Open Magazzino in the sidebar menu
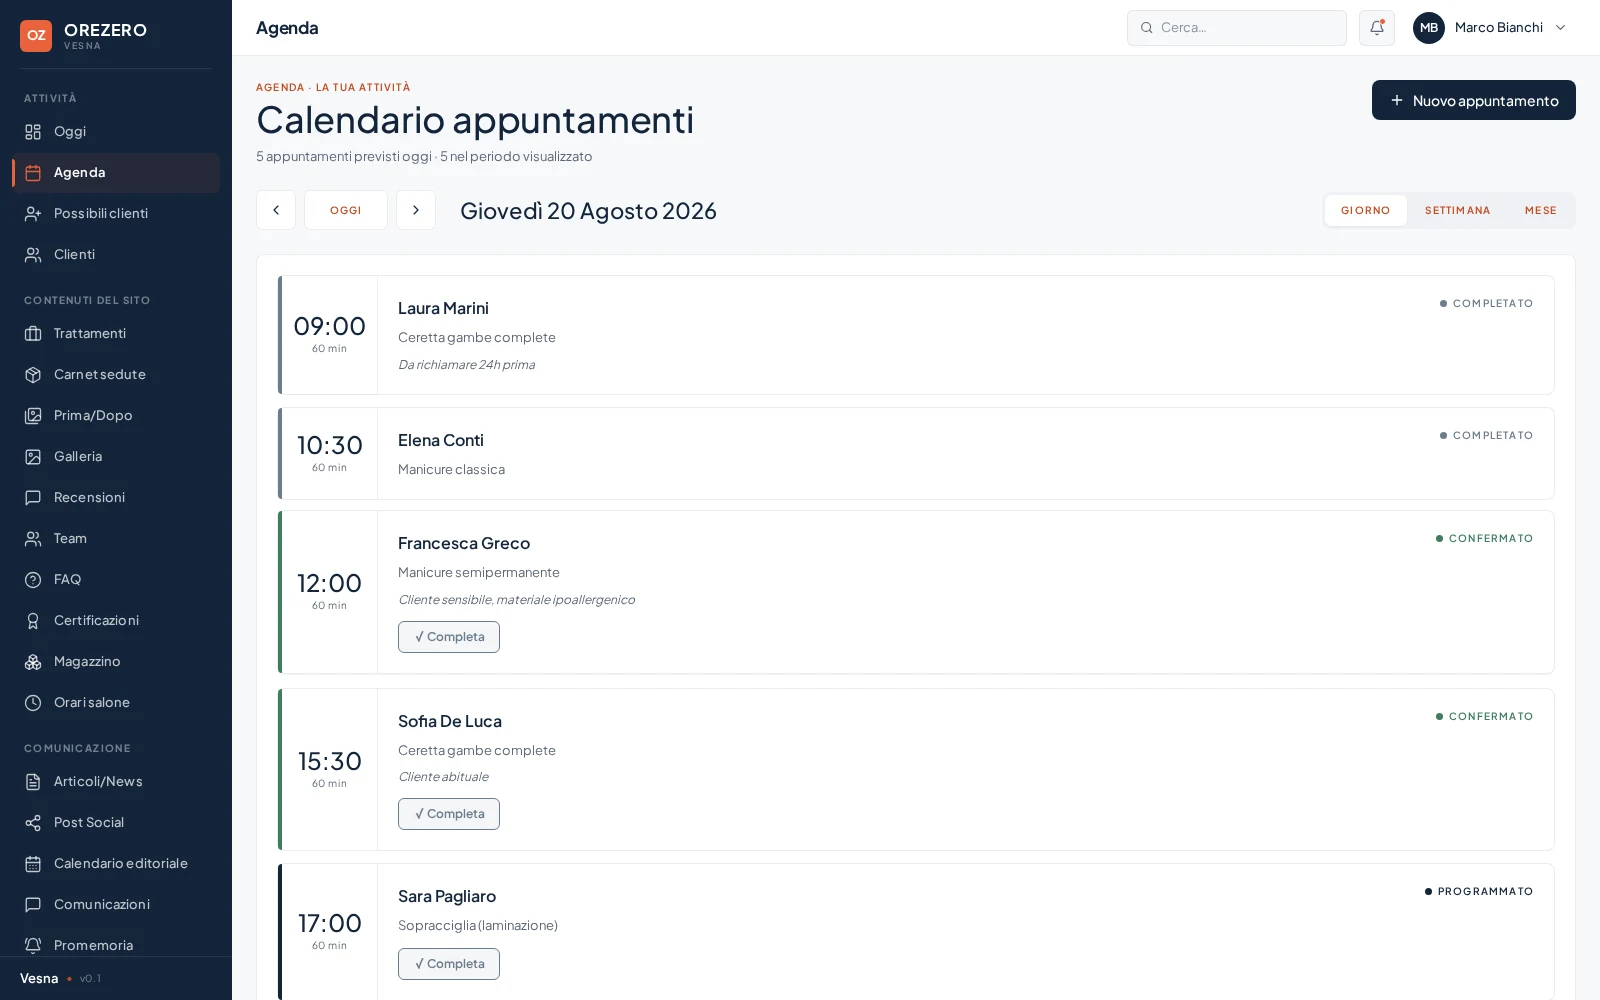 [116, 662]
